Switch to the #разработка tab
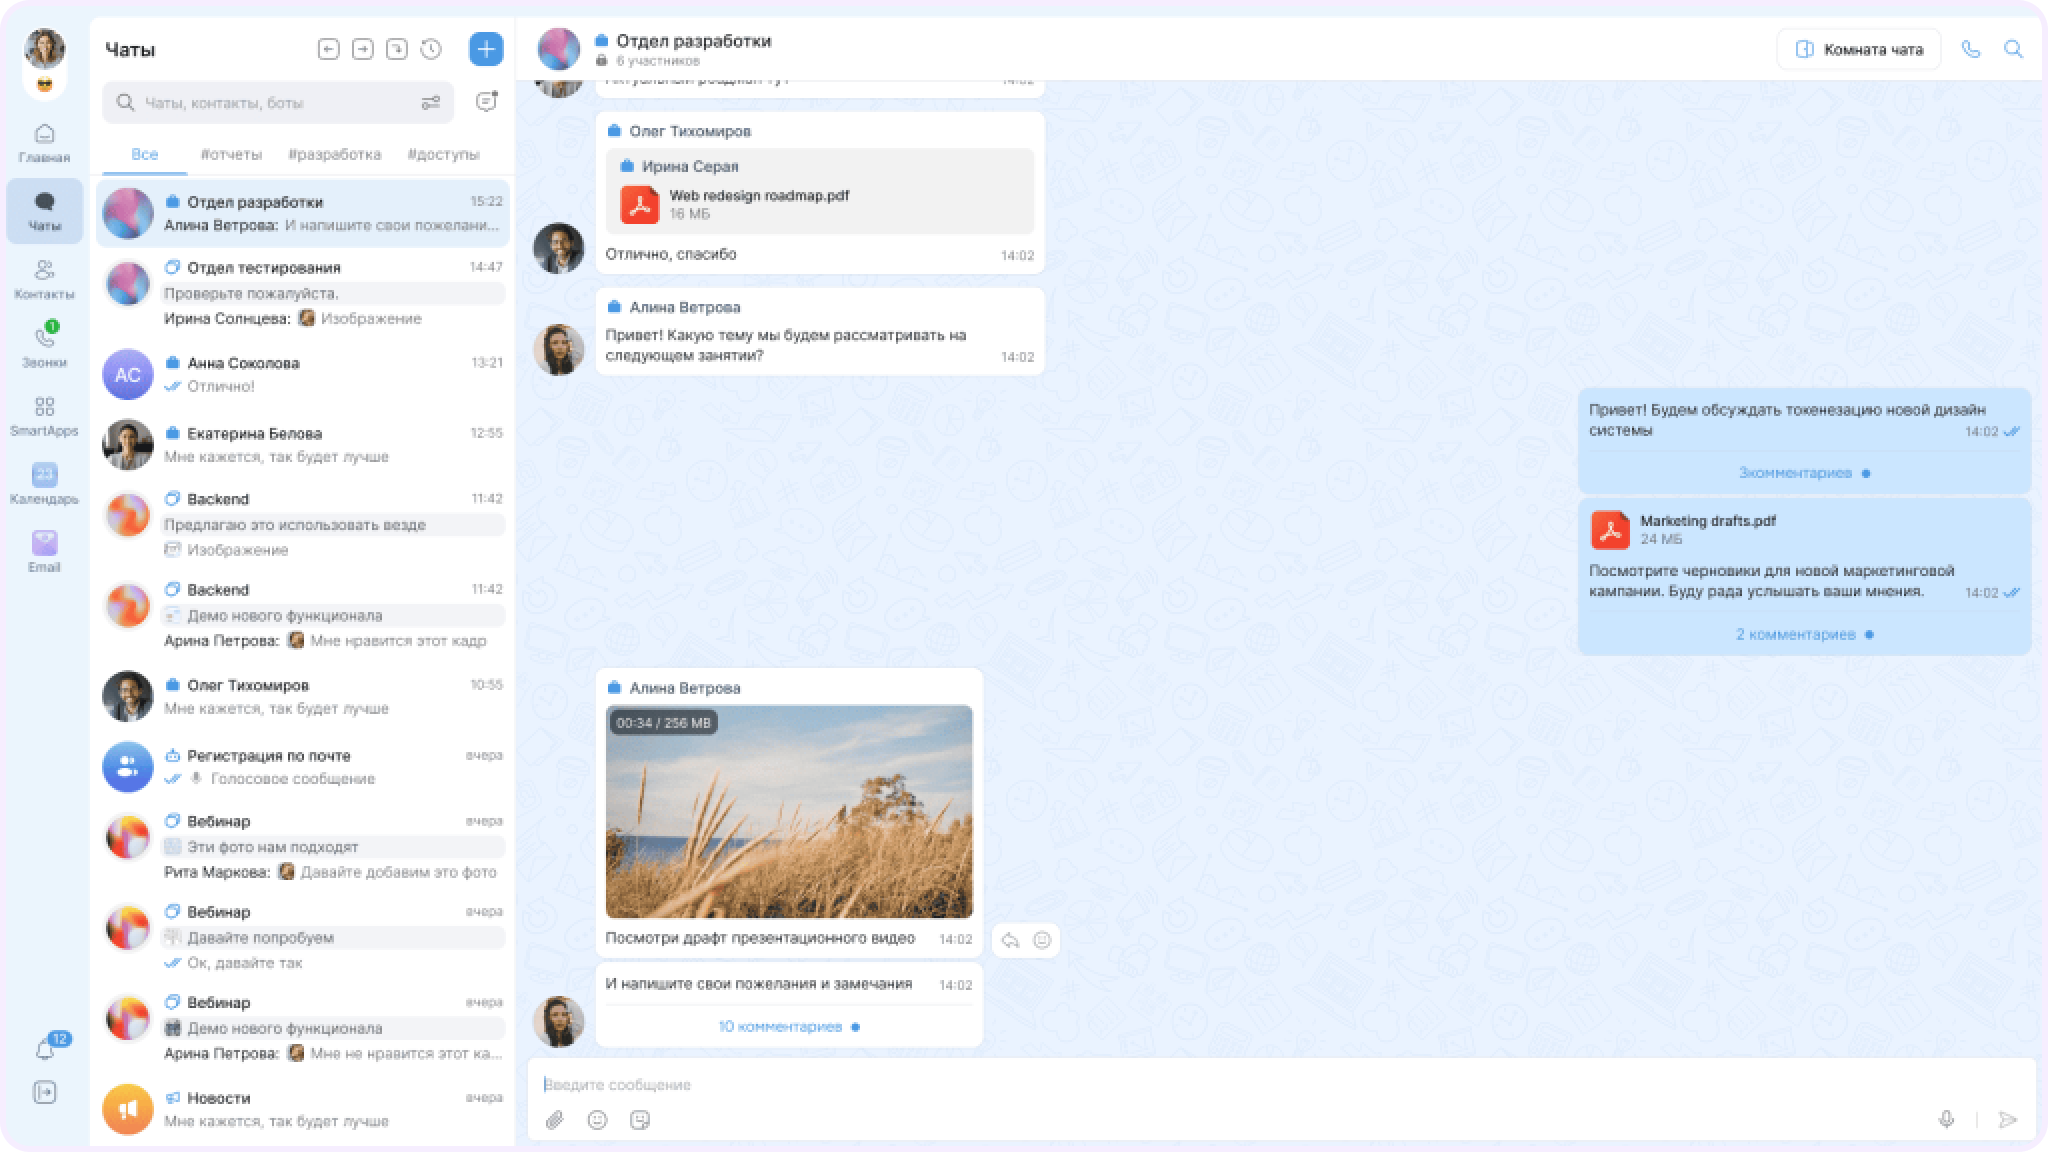Image resolution: width=2048 pixels, height=1152 pixels. [x=334, y=154]
